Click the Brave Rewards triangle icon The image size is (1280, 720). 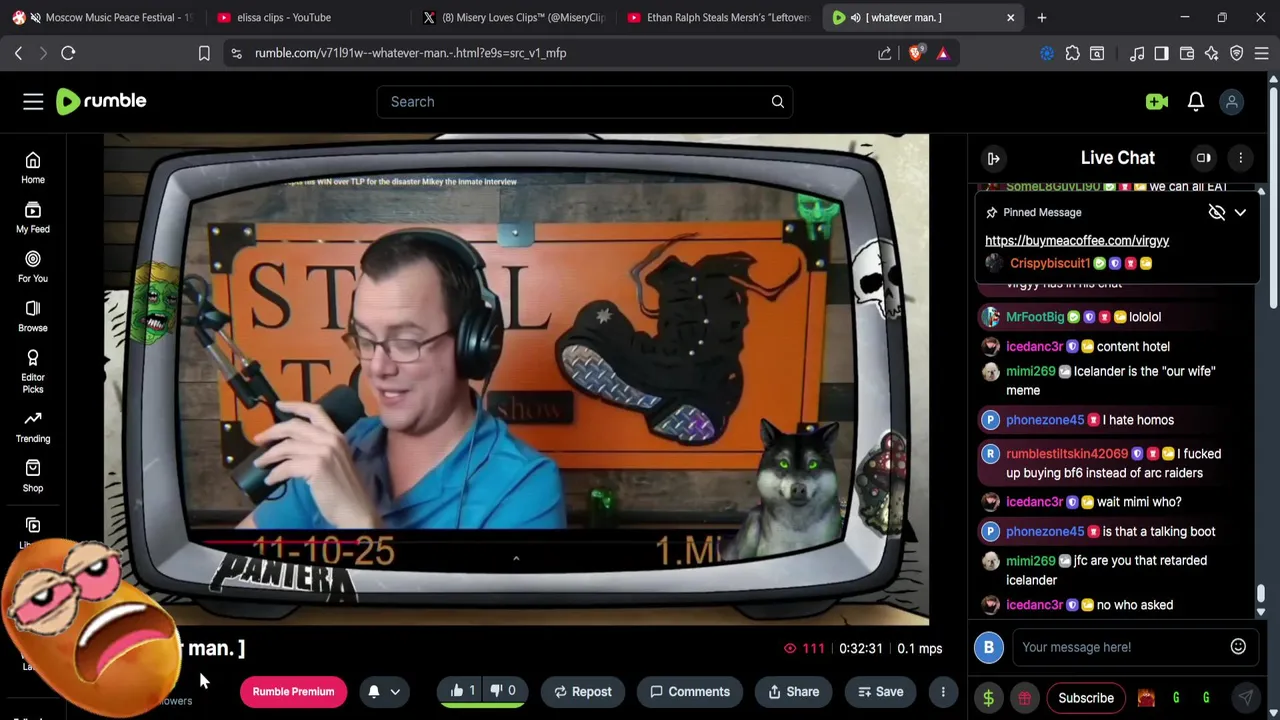click(x=942, y=53)
